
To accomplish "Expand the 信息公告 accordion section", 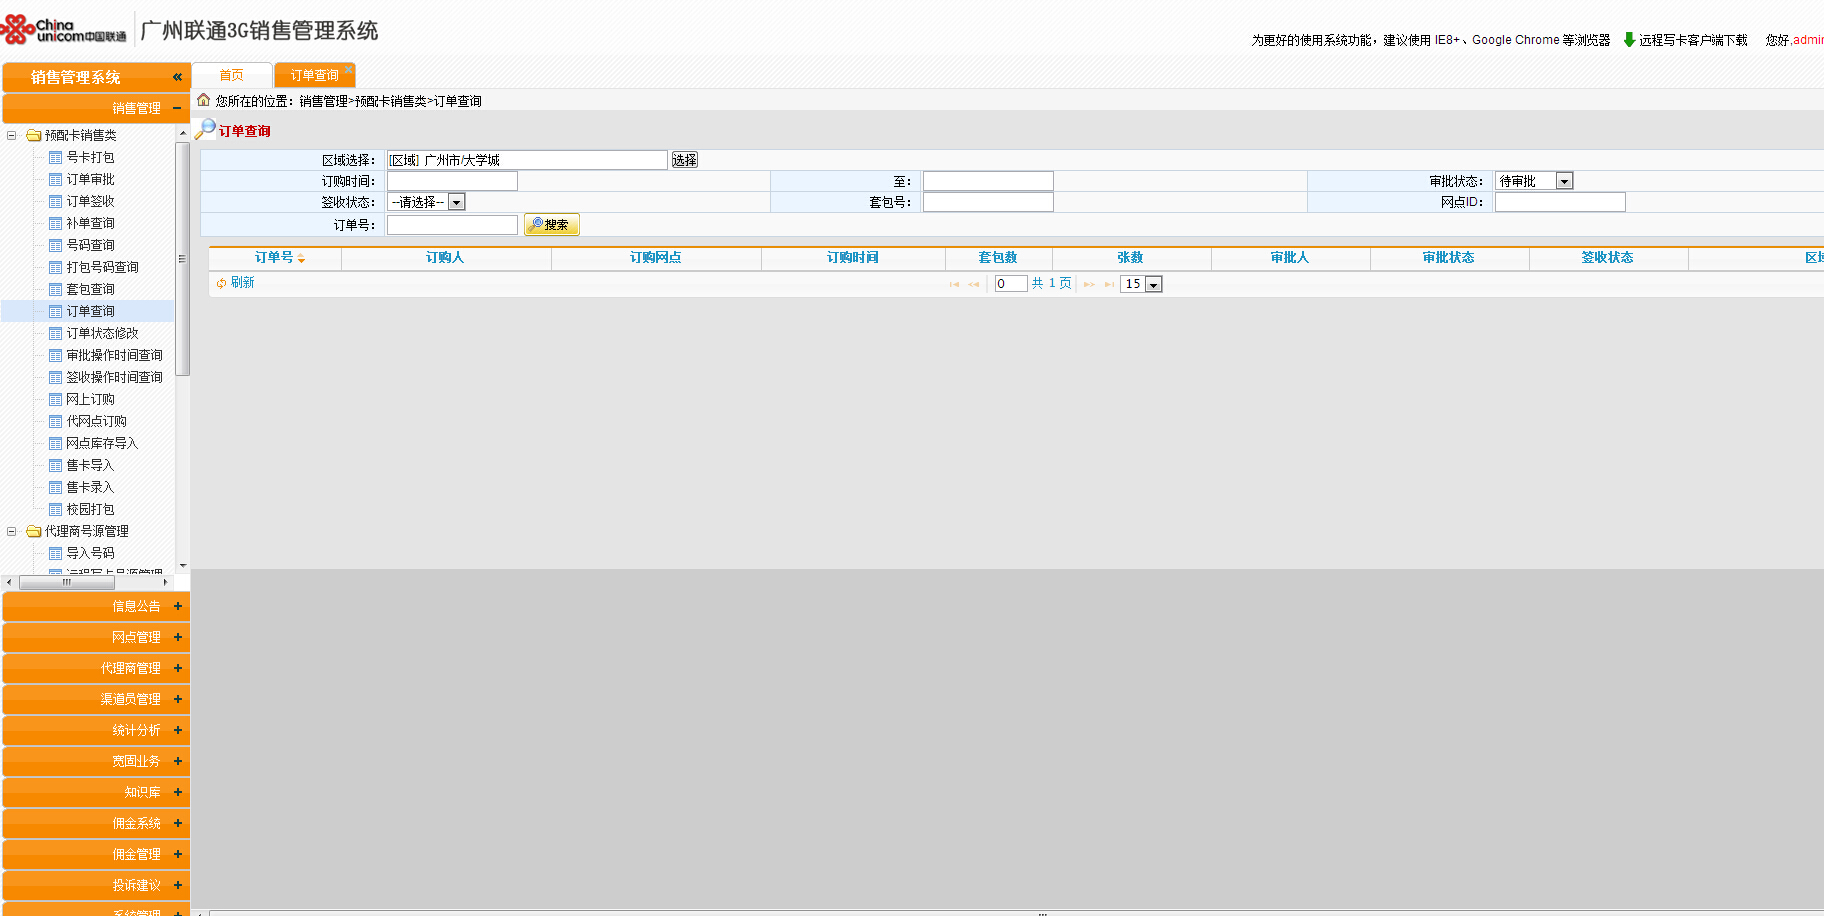I will 96,606.
